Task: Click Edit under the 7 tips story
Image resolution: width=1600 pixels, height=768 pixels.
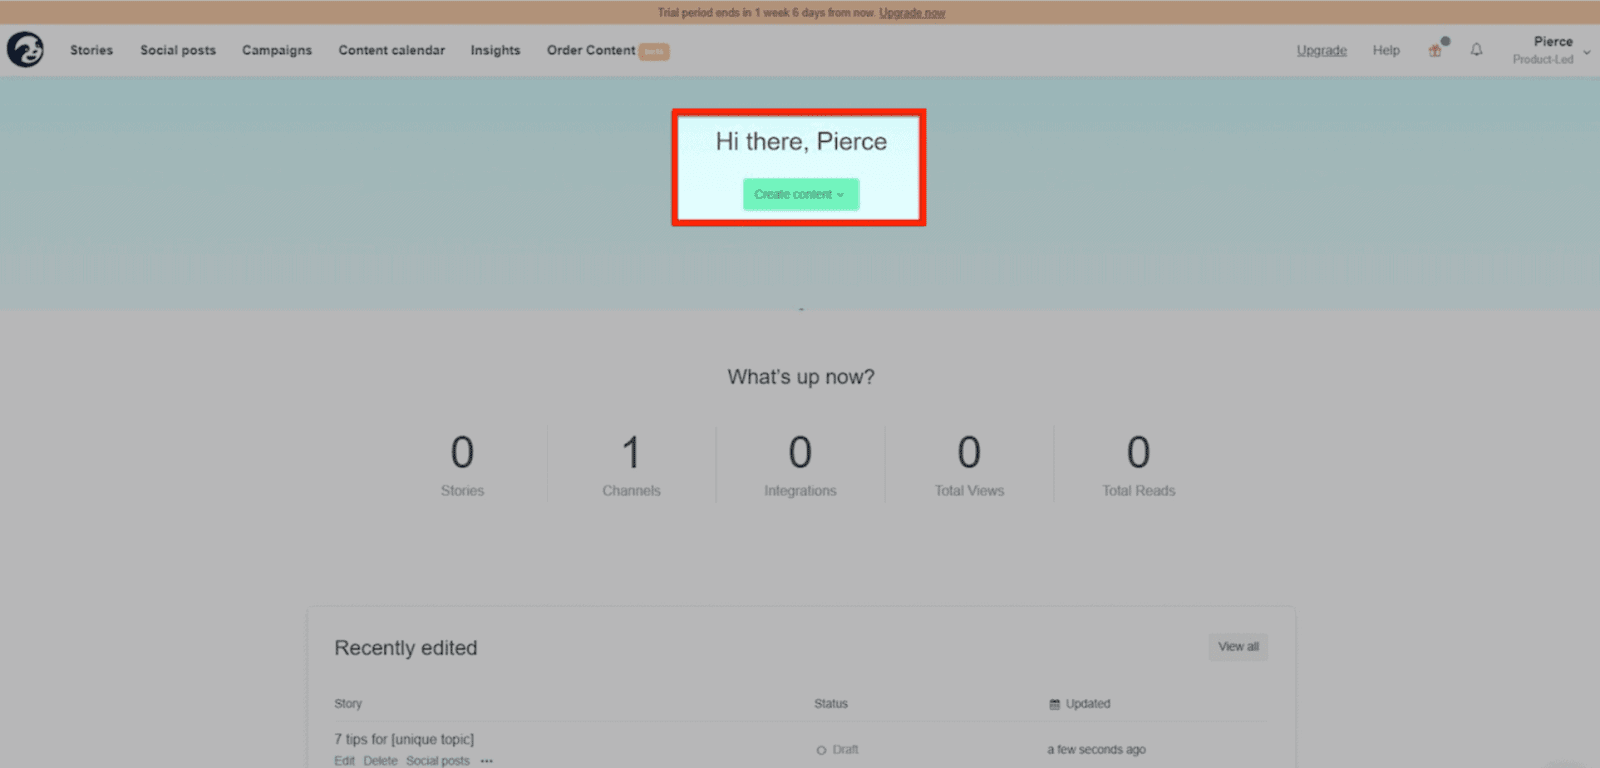Action: point(344,761)
